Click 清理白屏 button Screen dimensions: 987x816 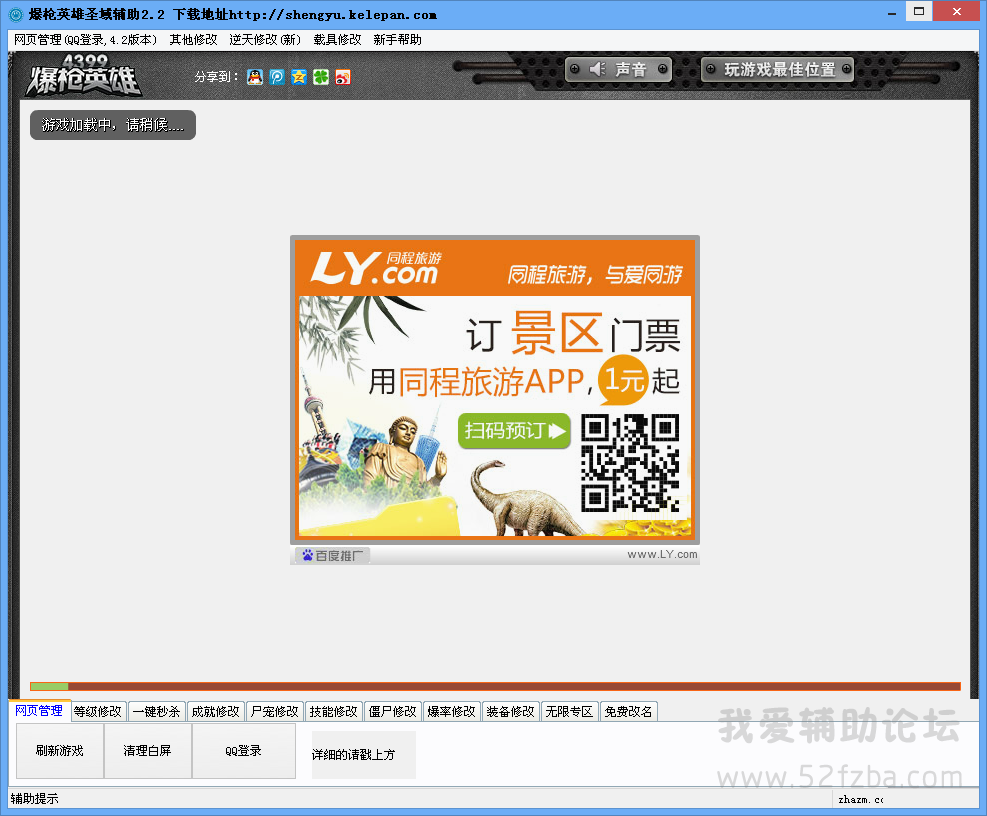pyautogui.click(x=147, y=751)
